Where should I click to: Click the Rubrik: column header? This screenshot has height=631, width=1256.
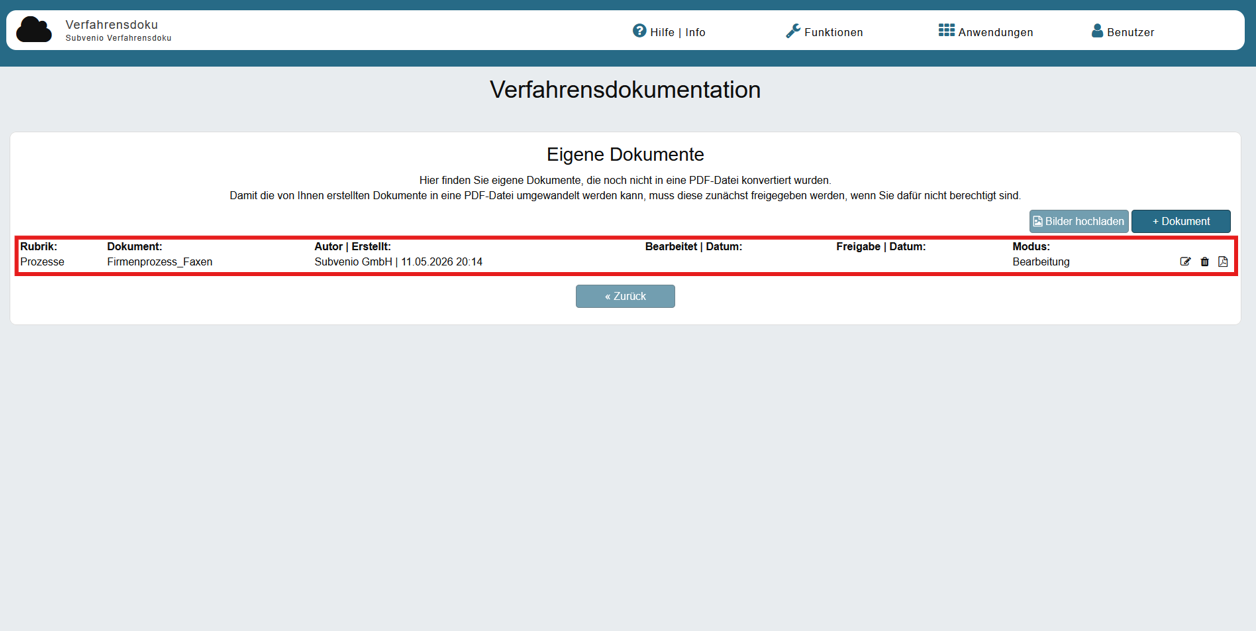tap(39, 246)
